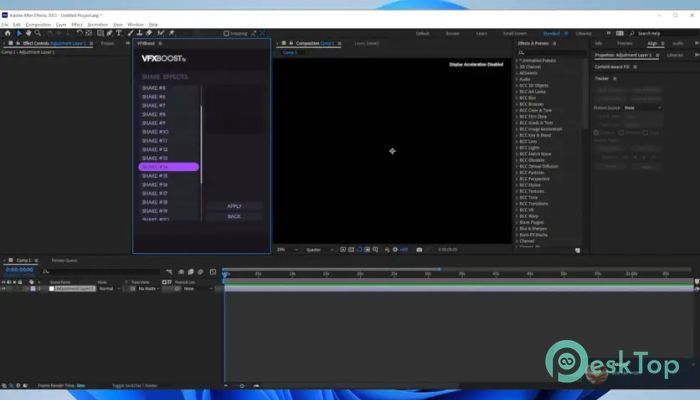This screenshot has width=700, height=400.
Task: Select the Clone Stamp tool
Action: (140, 33)
